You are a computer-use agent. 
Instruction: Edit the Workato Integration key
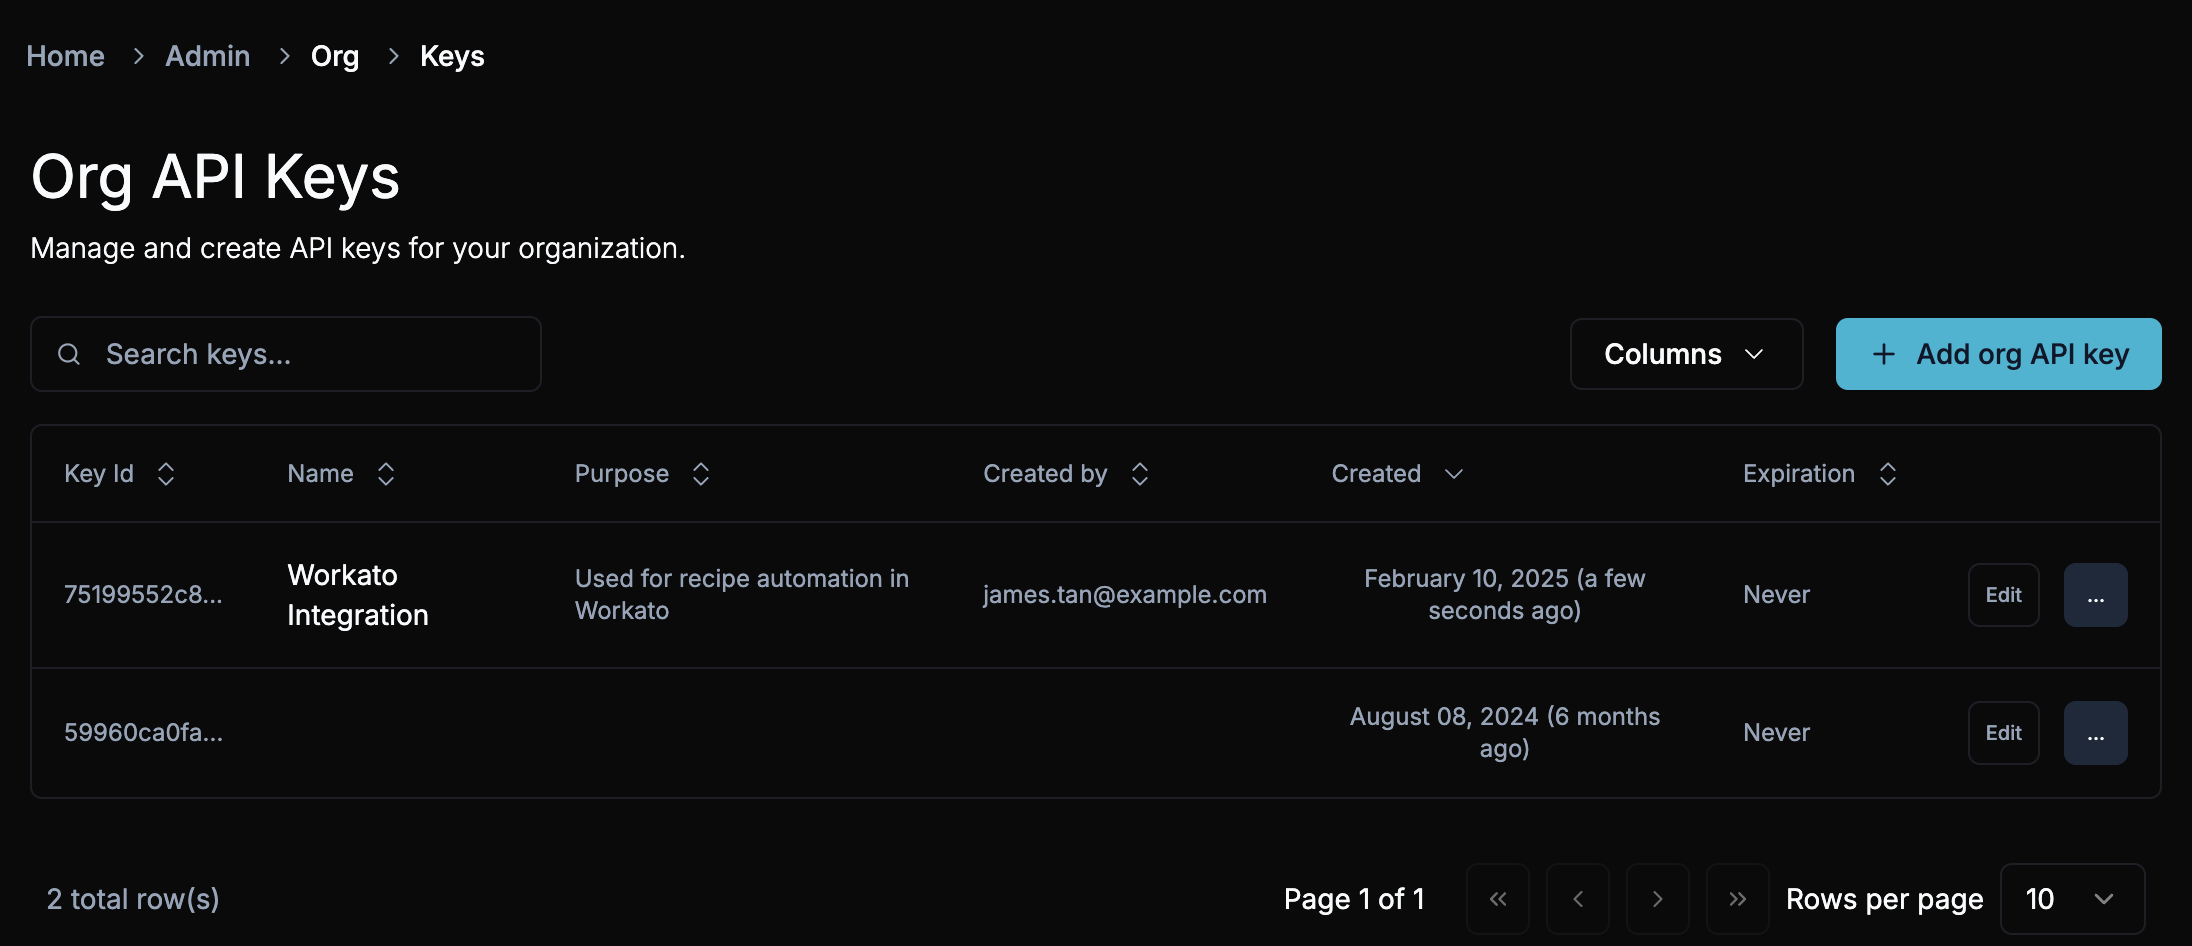2003,594
